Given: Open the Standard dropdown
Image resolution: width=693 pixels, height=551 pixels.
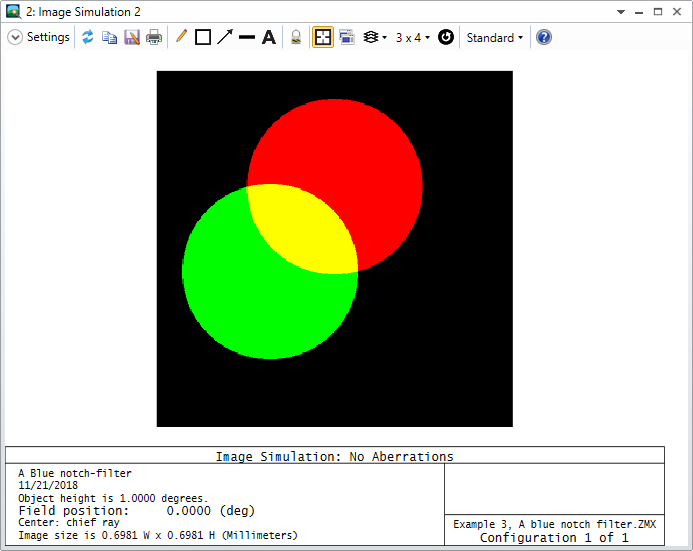Looking at the screenshot, I should 495,38.
